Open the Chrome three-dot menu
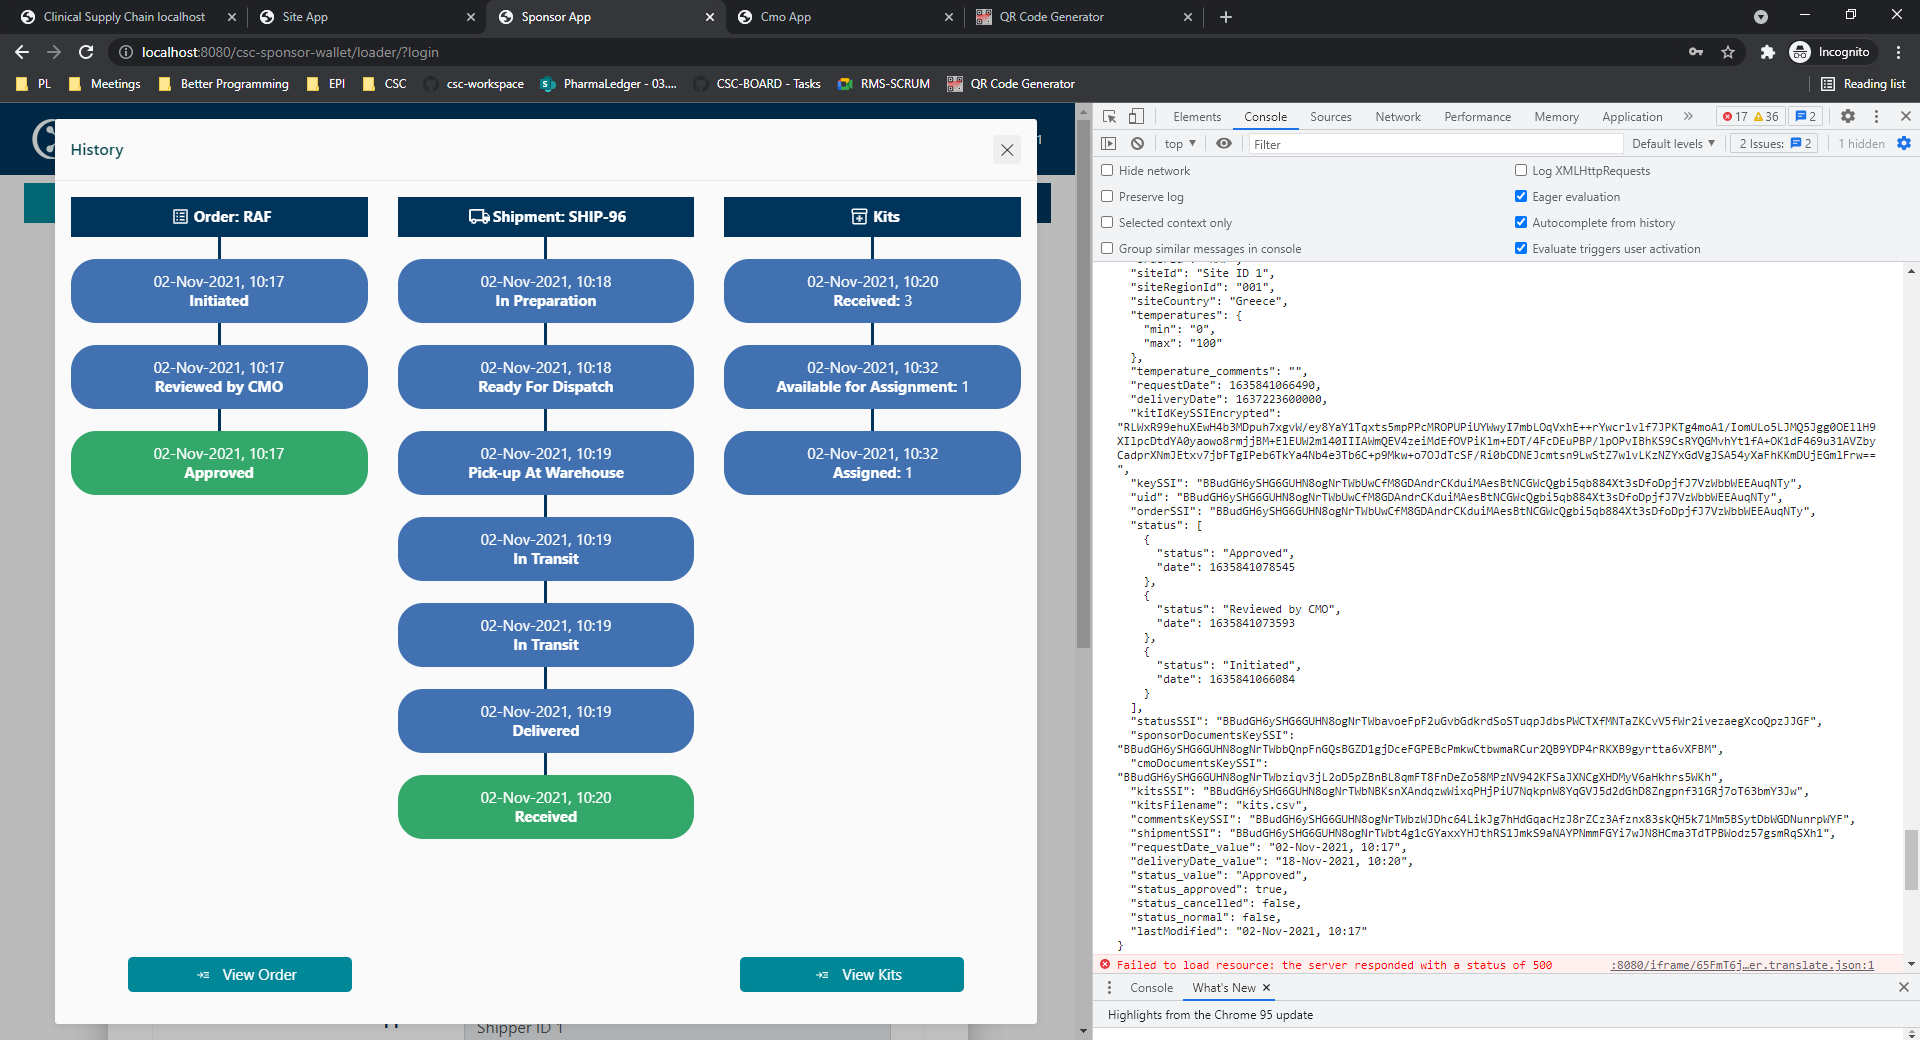Image resolution: width=1920 pixels, height=1040 pixels. click(1898, 52)
